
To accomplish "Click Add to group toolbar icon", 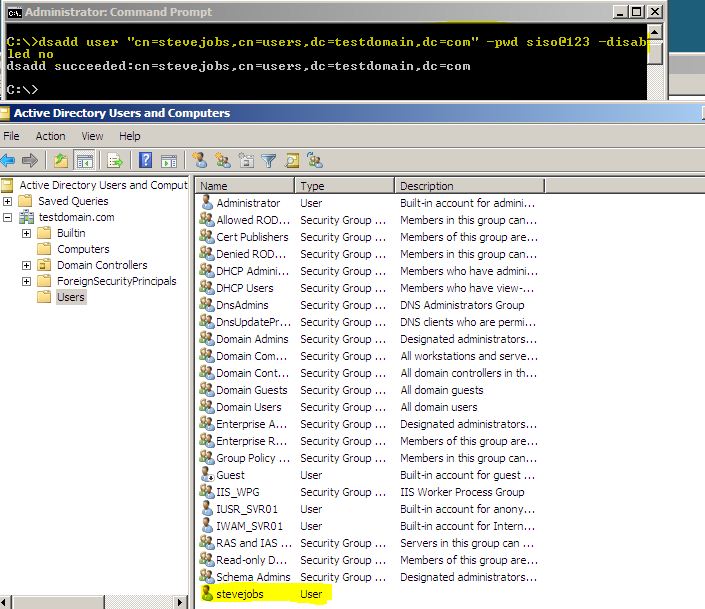I will point(315,160).
